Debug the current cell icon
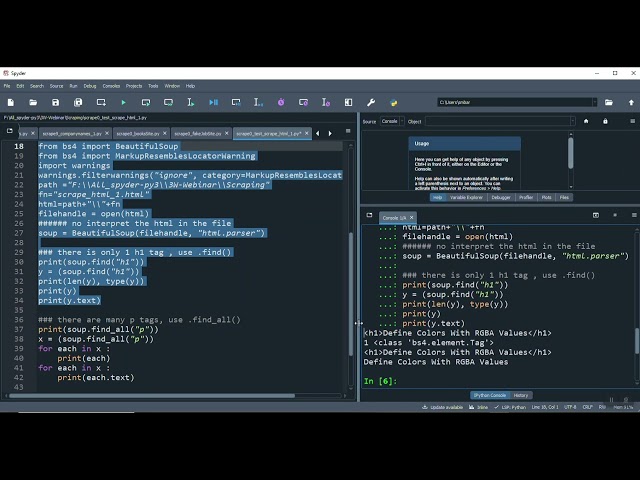This screenshot has width=640, height=480. click(236, 102)
